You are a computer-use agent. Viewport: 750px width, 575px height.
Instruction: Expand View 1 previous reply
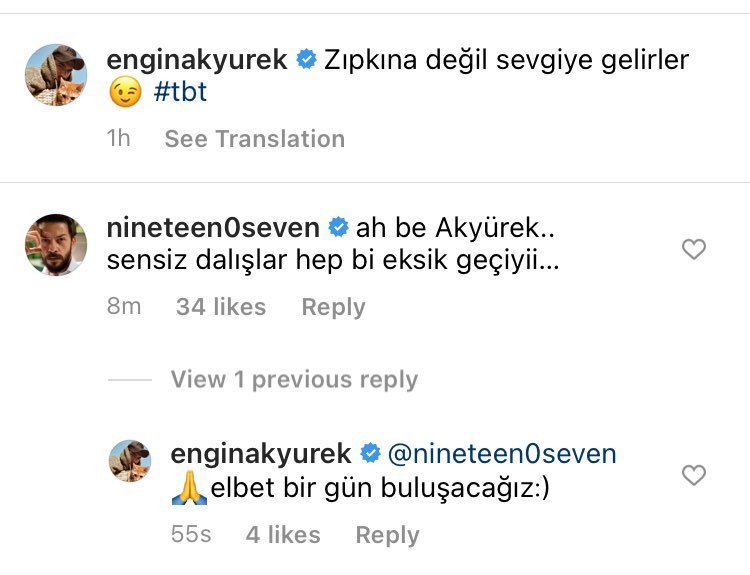point(294,380)
